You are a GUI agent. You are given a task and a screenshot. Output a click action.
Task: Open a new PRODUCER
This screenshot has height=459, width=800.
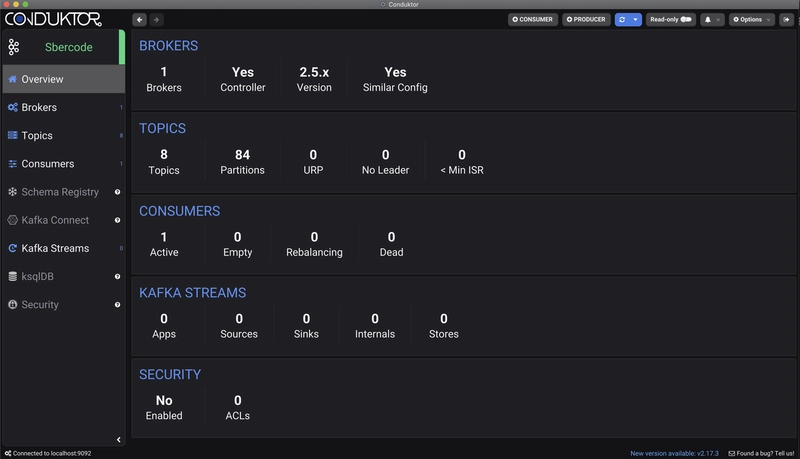tap(586, 19)
